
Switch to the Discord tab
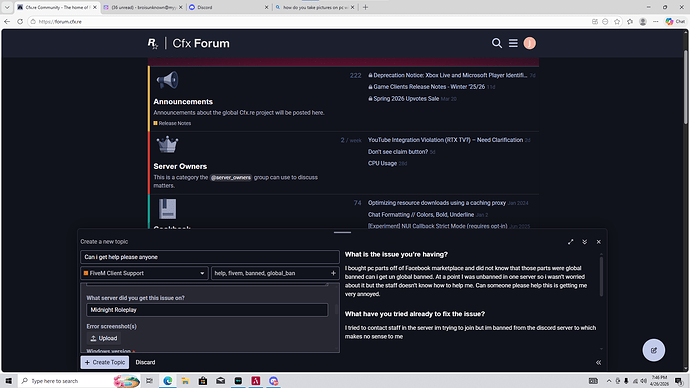[x=228, y=7]
